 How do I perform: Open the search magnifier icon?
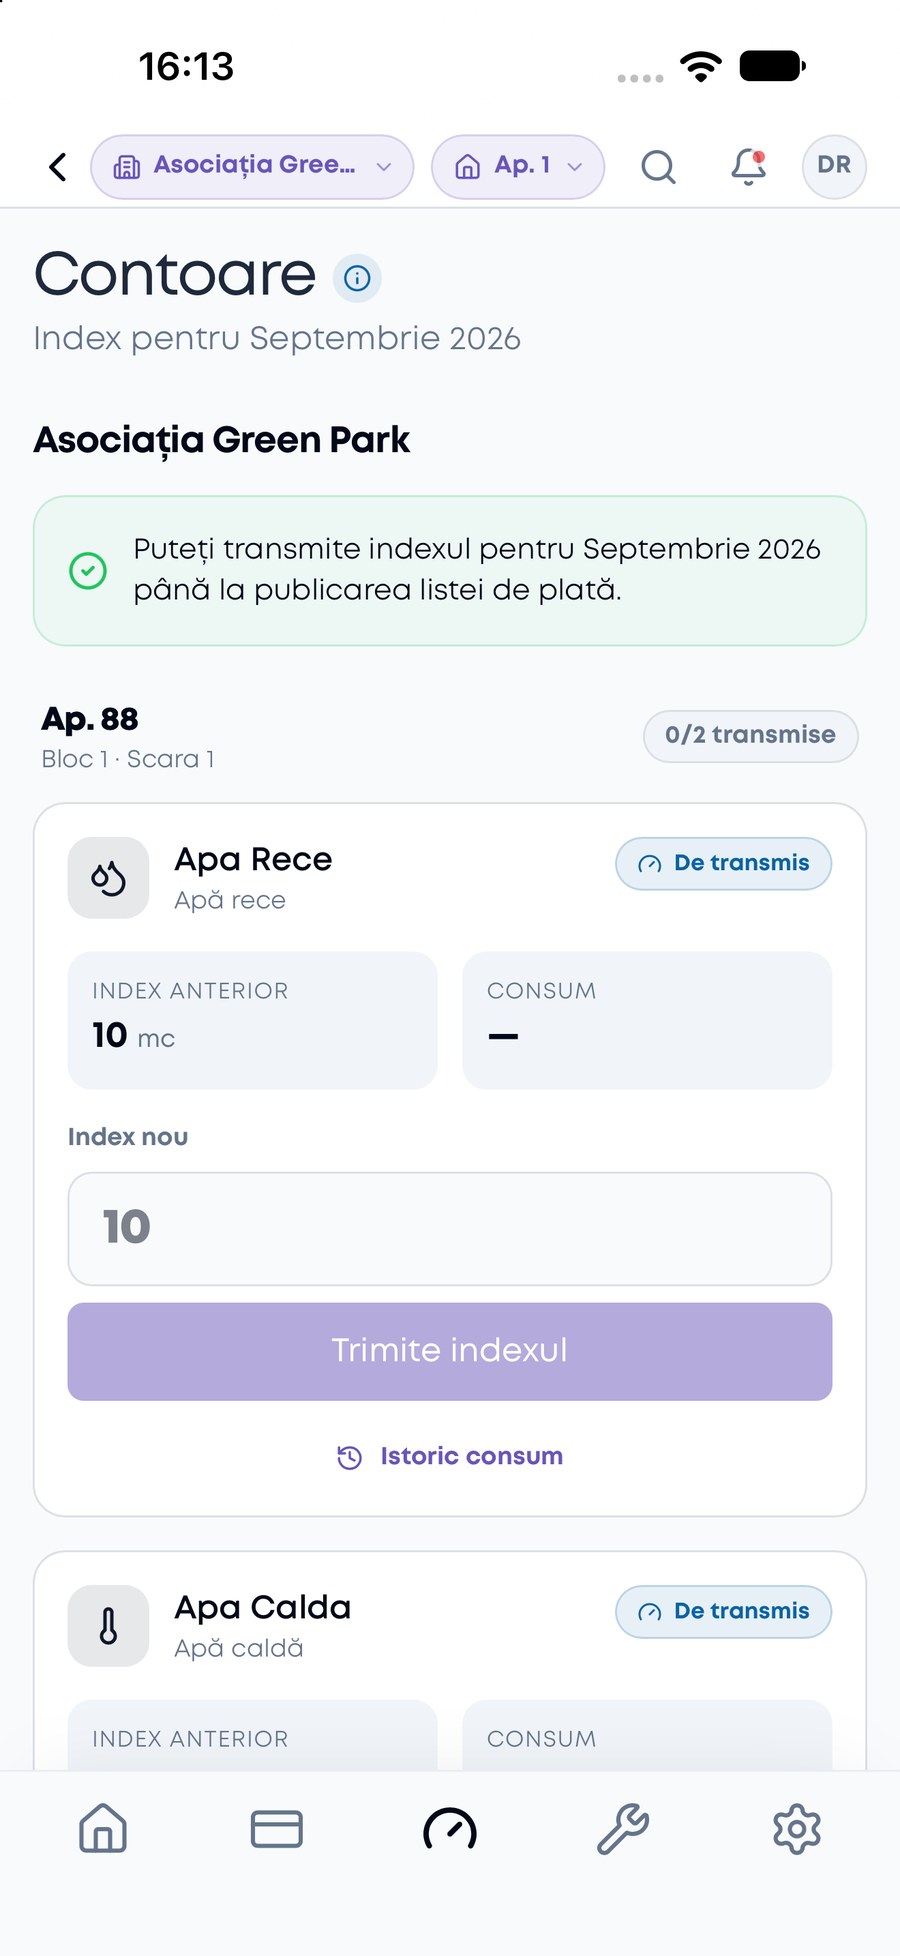[658, 167]
